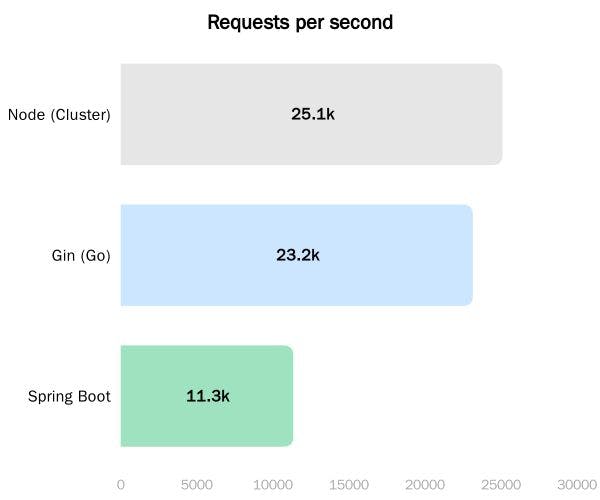Click the 11.3k value label
This screenshot has width=600, height=500.
207,396
